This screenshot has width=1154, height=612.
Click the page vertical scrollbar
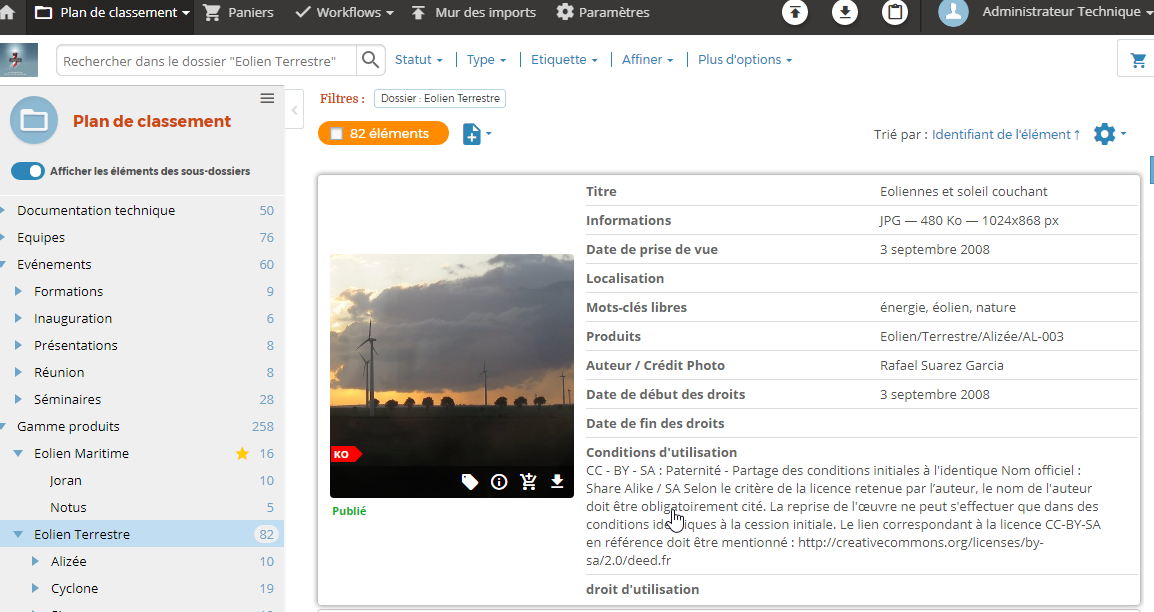pyautogui.click(x=1151, y=169)
